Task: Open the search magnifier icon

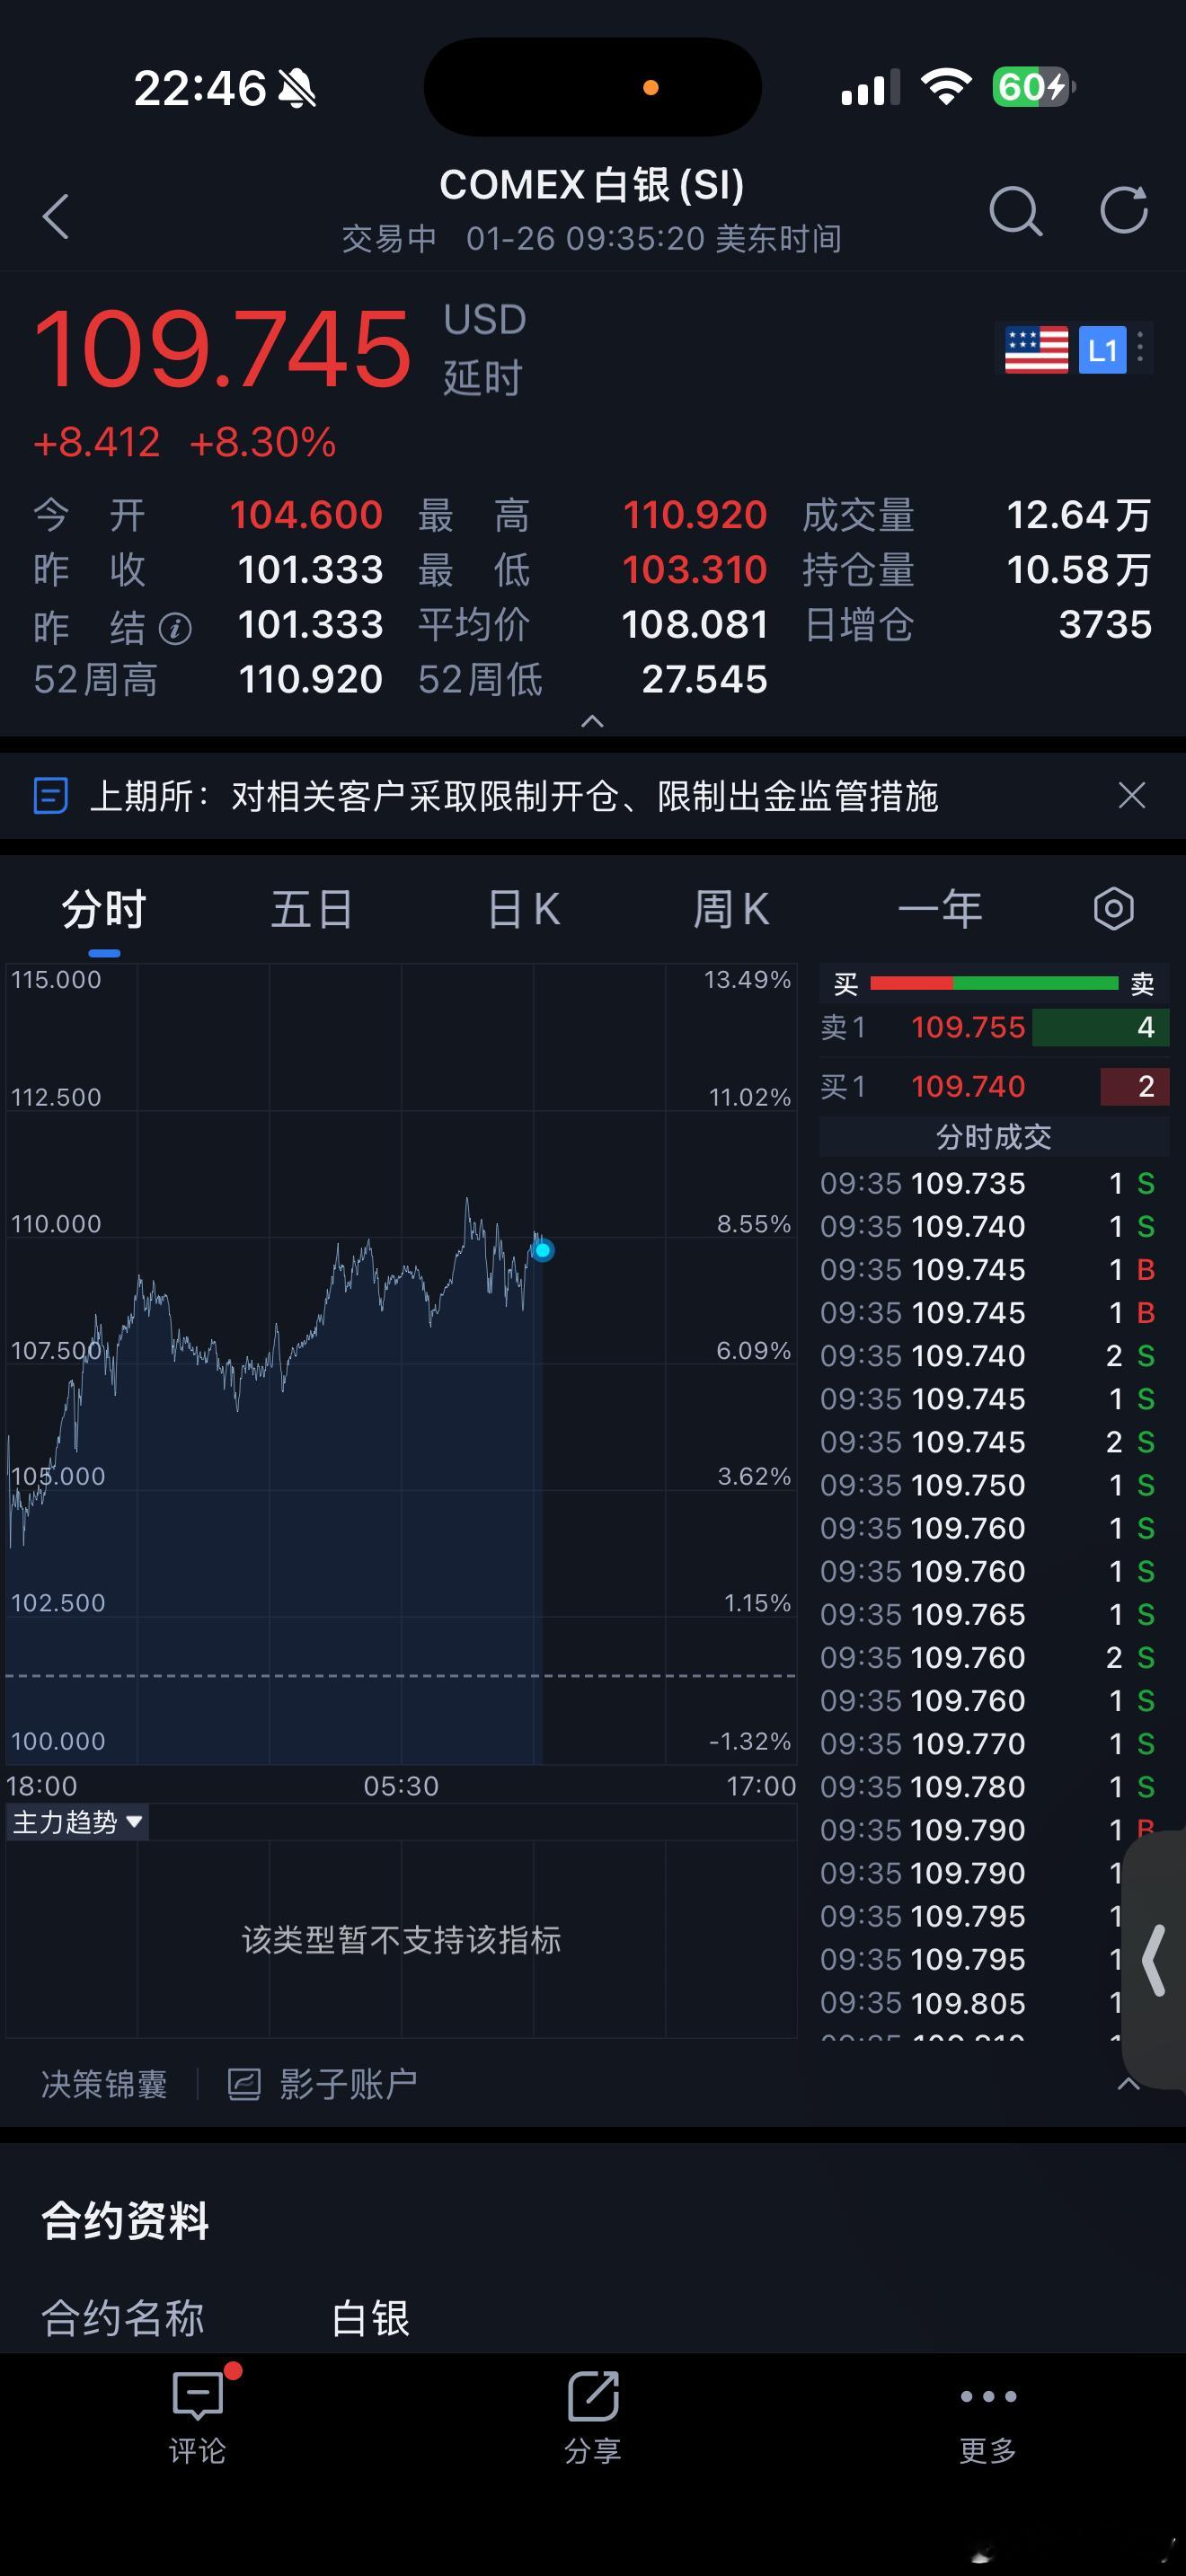Action: tap(1015, 211)
